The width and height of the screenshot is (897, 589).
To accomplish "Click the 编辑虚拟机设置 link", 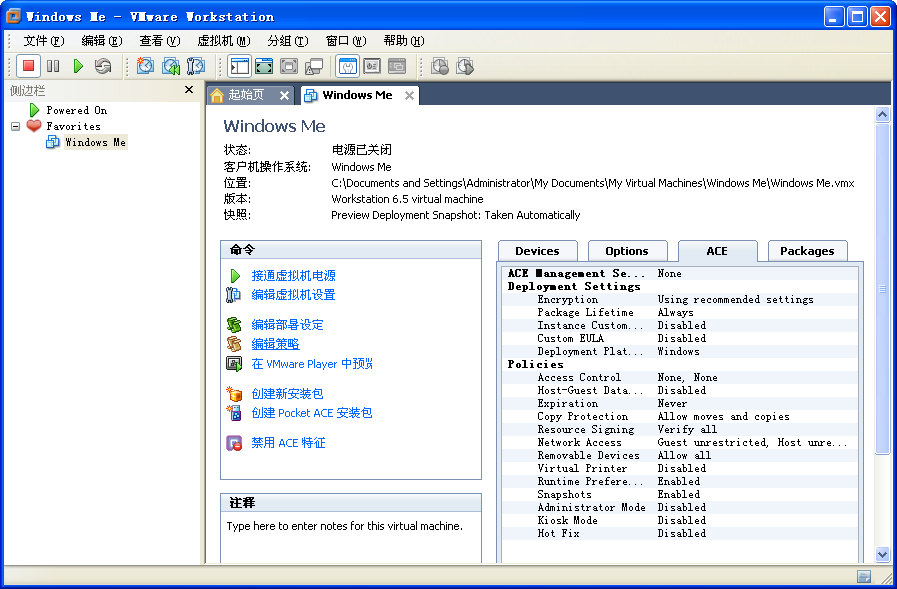I will (x=293, y=294).
